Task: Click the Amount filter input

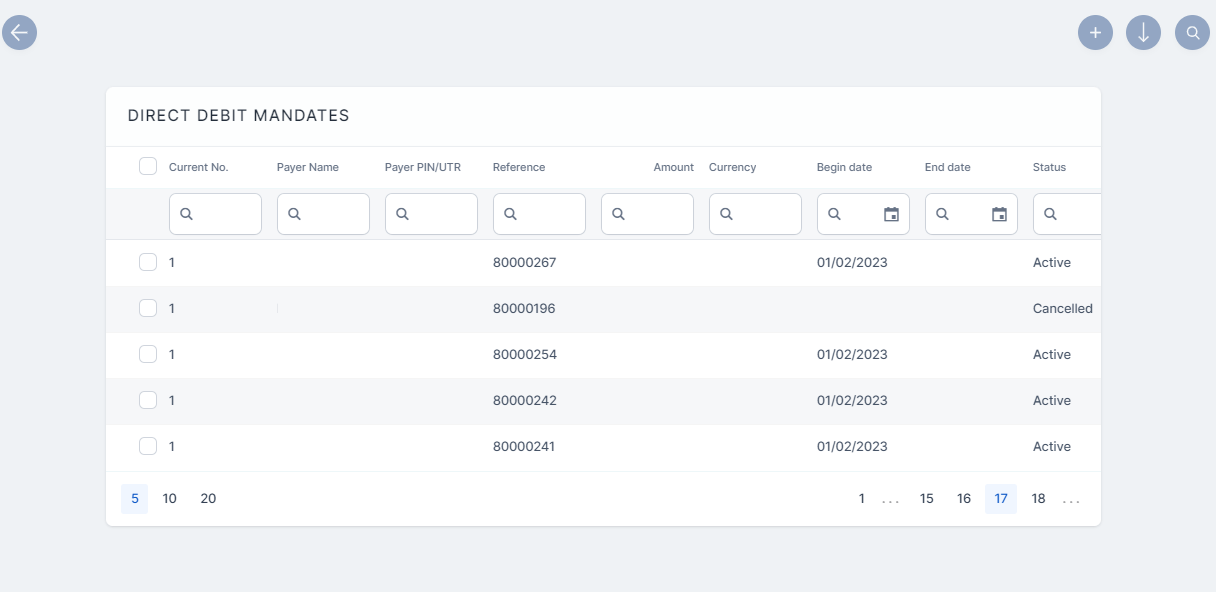Action: (657, 214)
